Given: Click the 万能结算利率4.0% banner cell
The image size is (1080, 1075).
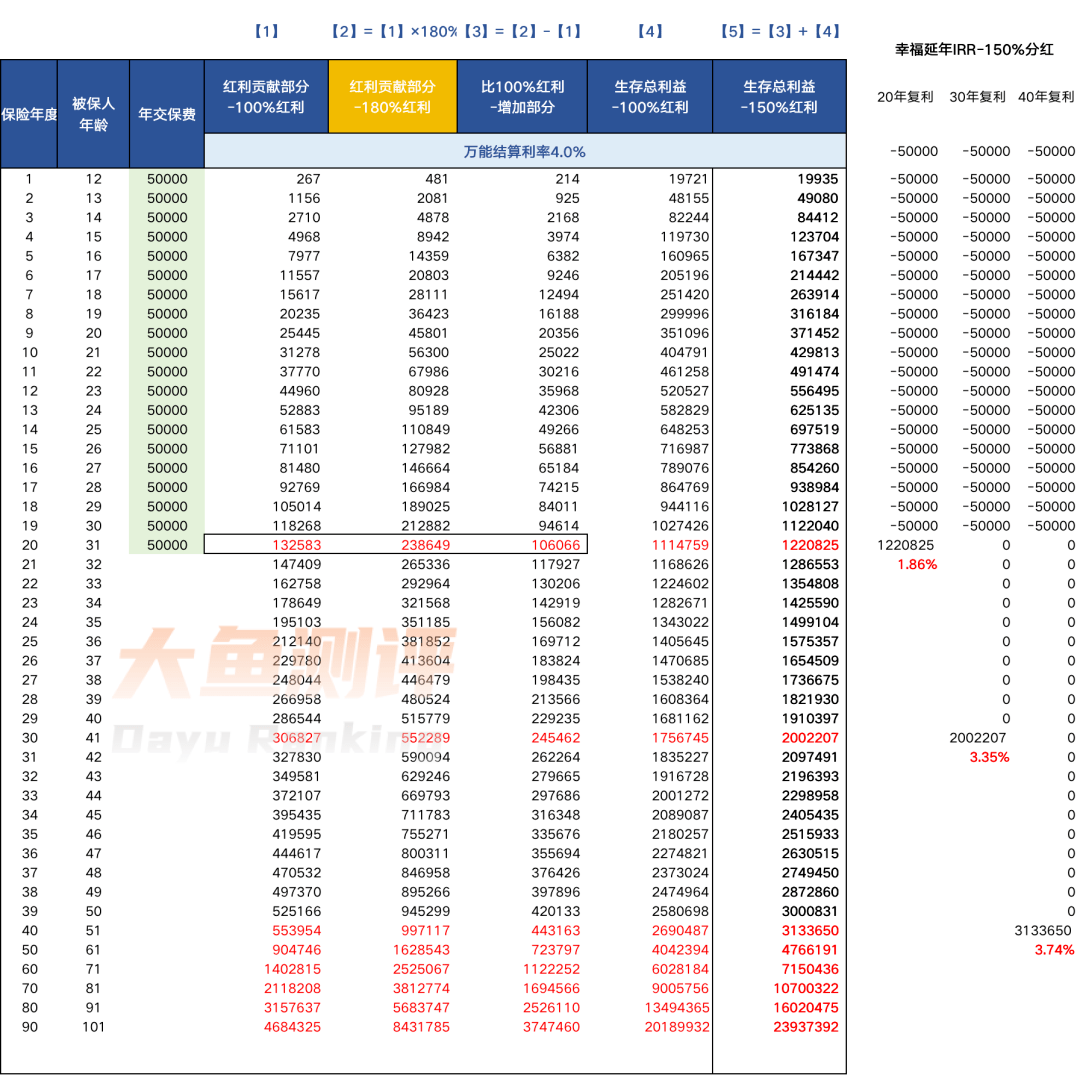Looking at the screenshot, I should pyautogui.click(x=525, y=152).
